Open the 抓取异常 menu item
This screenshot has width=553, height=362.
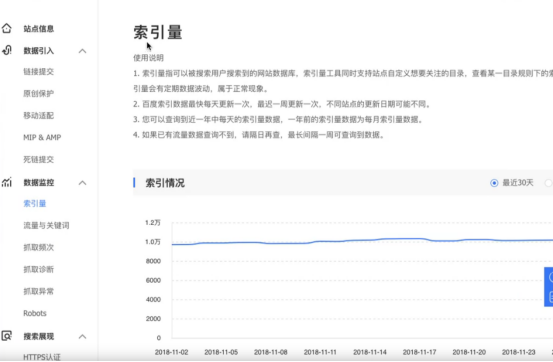click(38, 291)
